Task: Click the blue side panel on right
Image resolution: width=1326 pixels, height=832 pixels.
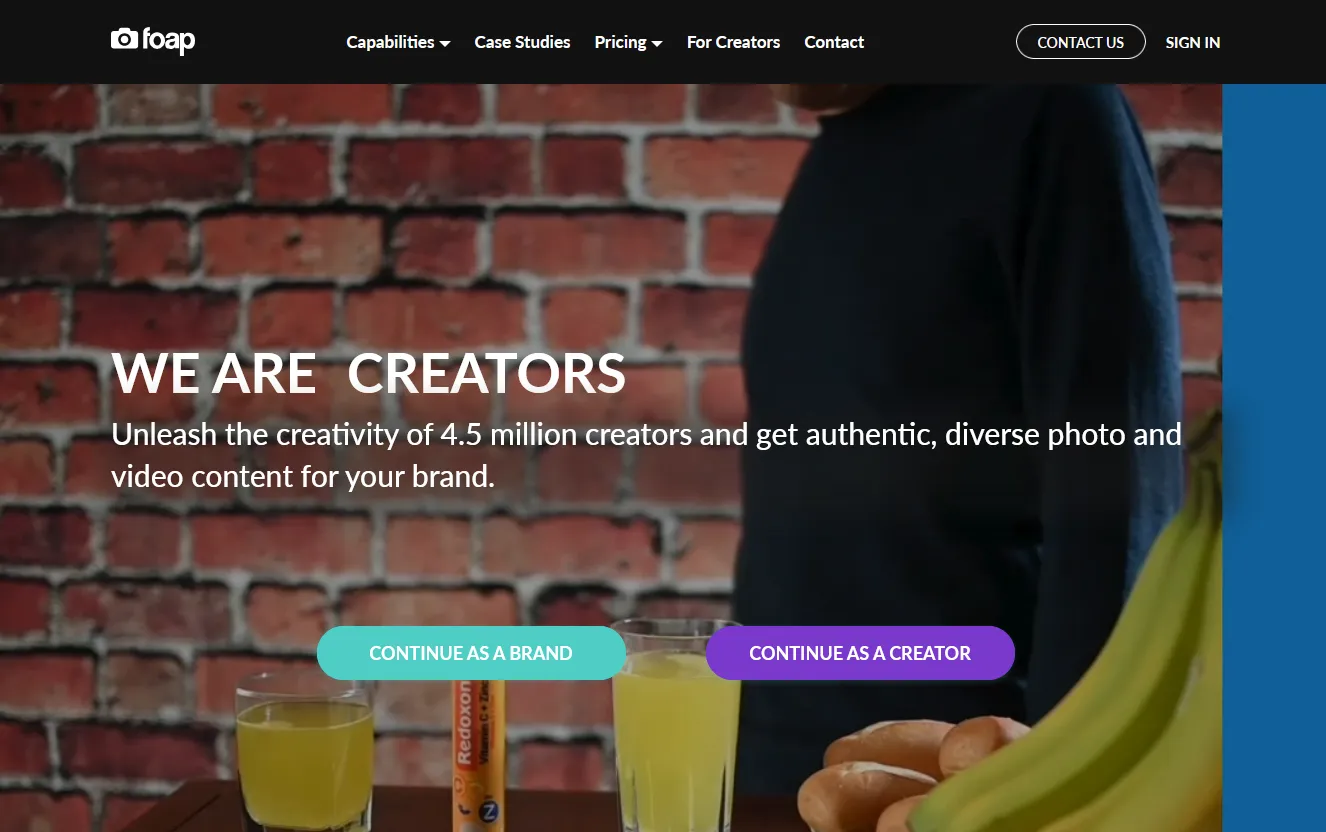Action: [1274, 458]
